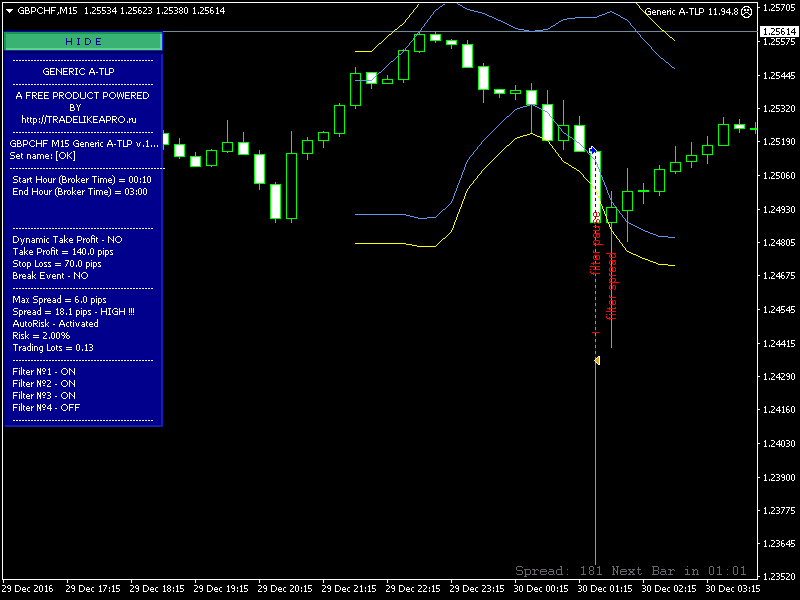
Task: Click 'Trading Lots = 0.13' line
Action: pos(53,347)
